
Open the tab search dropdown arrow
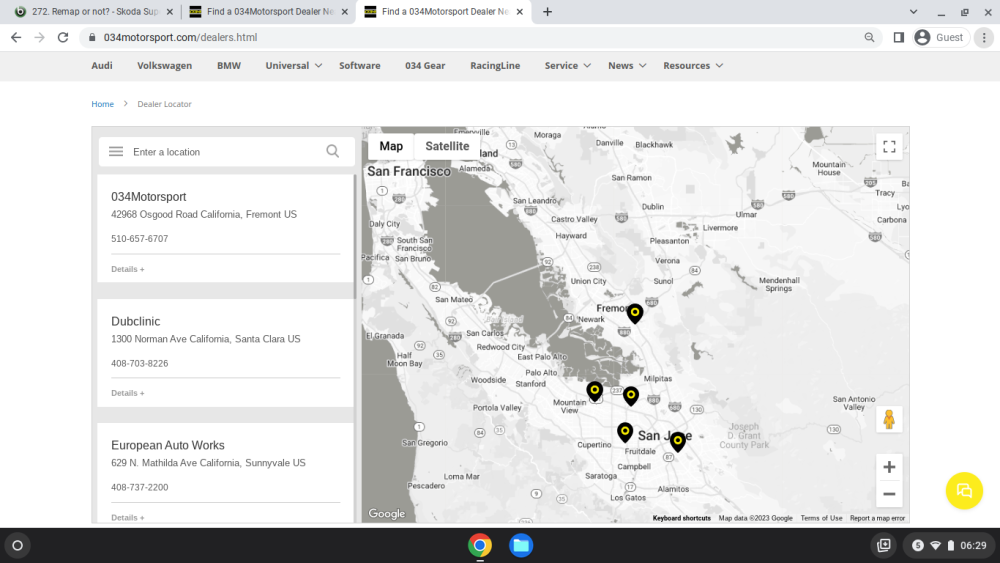(913, 11)
